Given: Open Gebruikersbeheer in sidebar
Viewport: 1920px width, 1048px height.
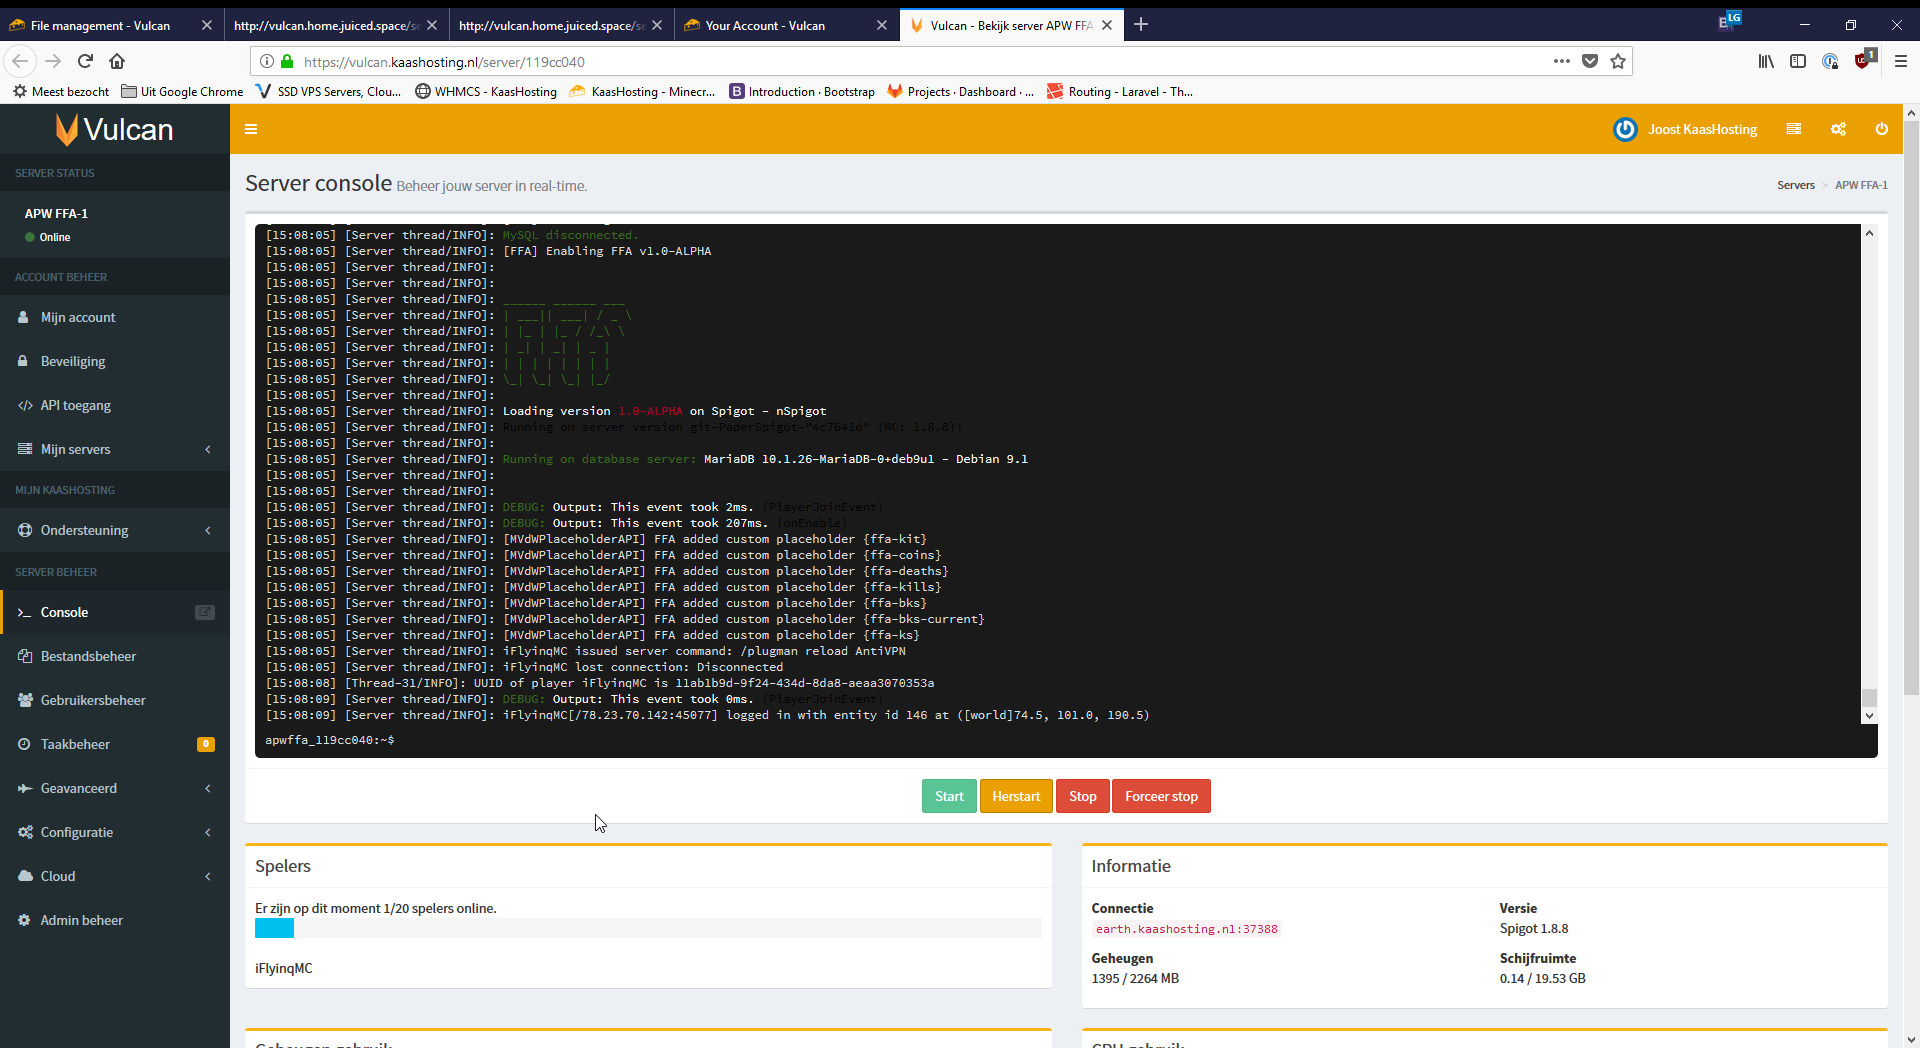Looking at the screenshot, I should coord(93,700).
